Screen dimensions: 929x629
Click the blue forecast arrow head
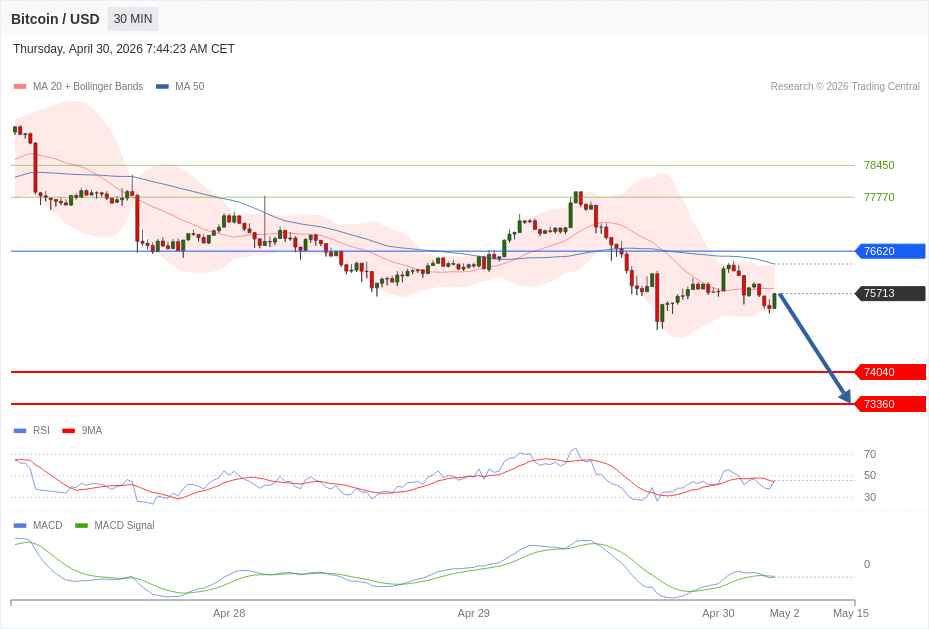pos(846,398)
